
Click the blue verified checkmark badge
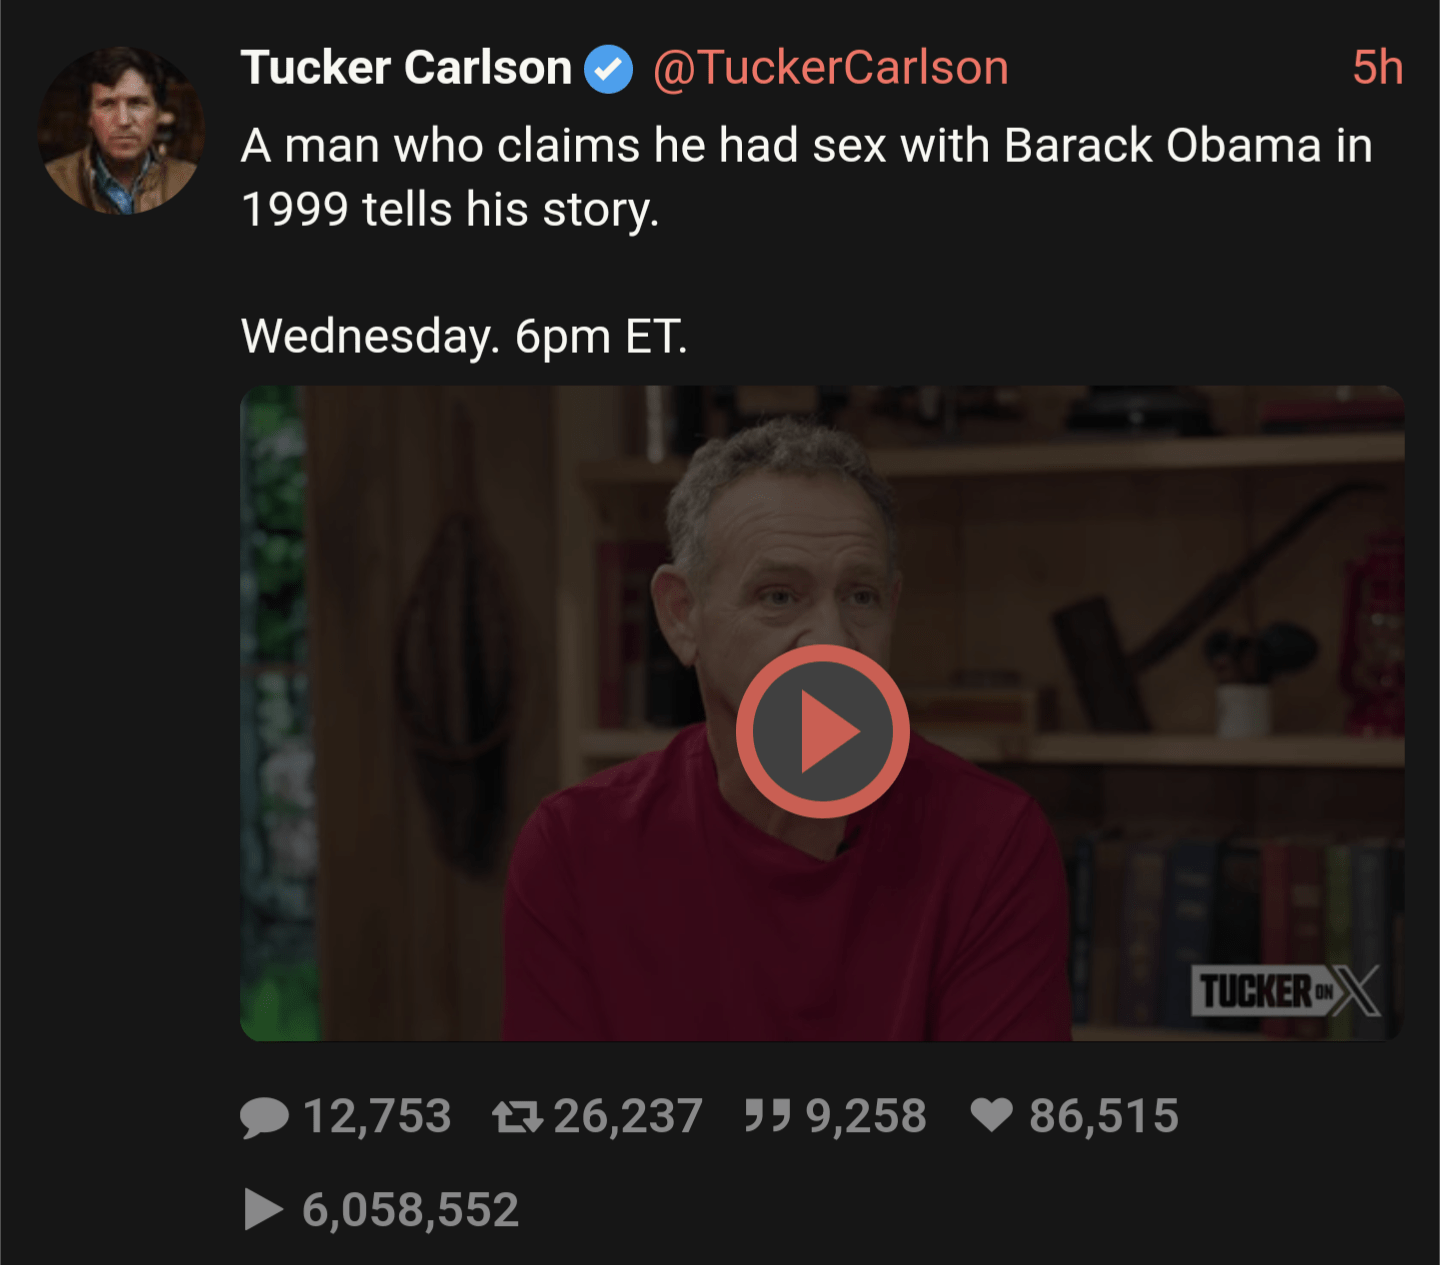coord(608,69)
